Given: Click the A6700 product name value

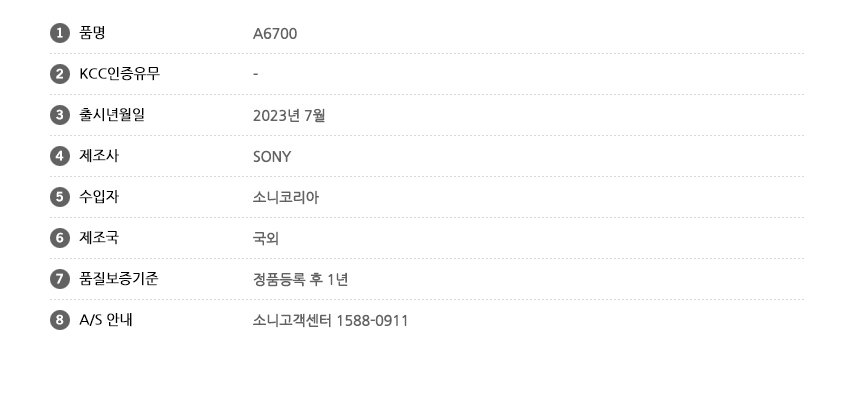Looking at the screenshot, I should coord(275,34).
